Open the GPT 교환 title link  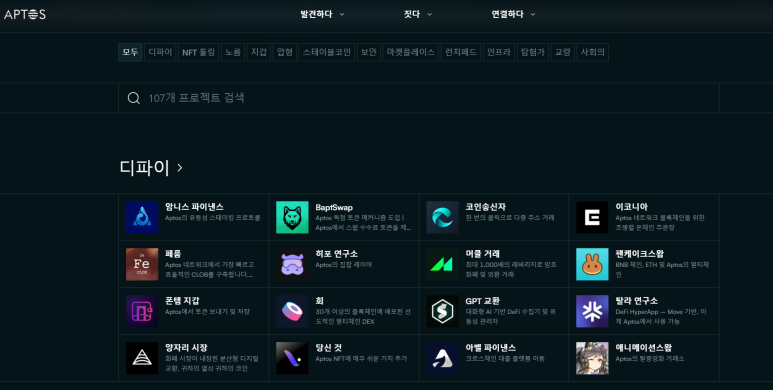click(483, 301)
